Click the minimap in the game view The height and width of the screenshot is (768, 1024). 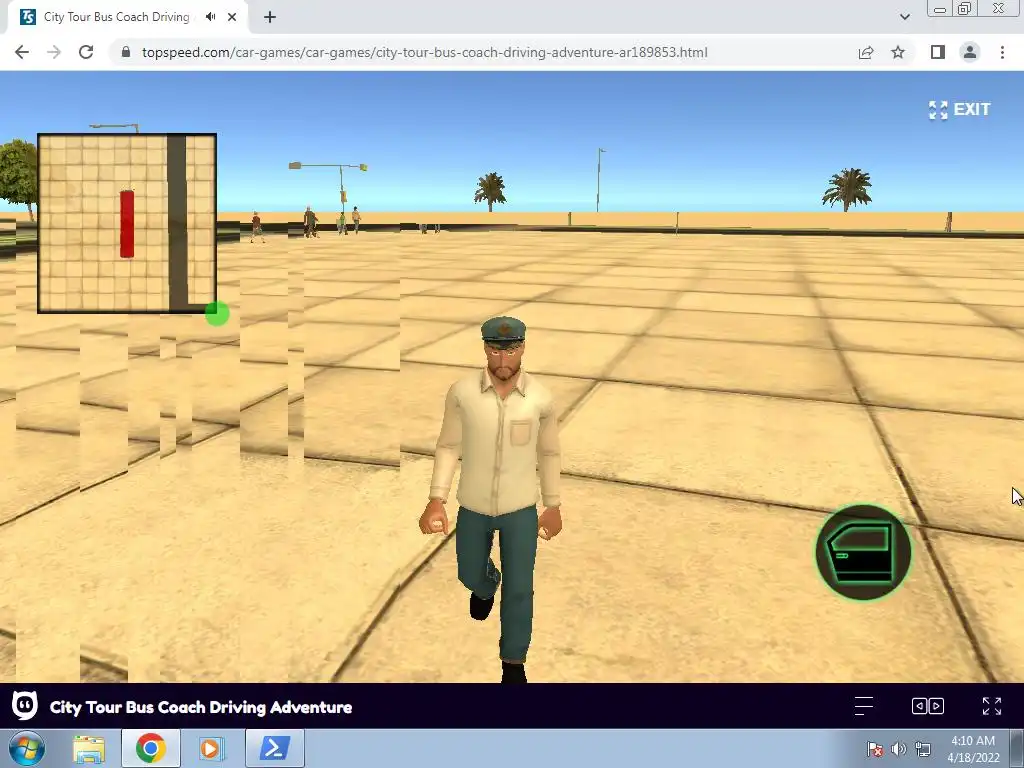[127, 223]
